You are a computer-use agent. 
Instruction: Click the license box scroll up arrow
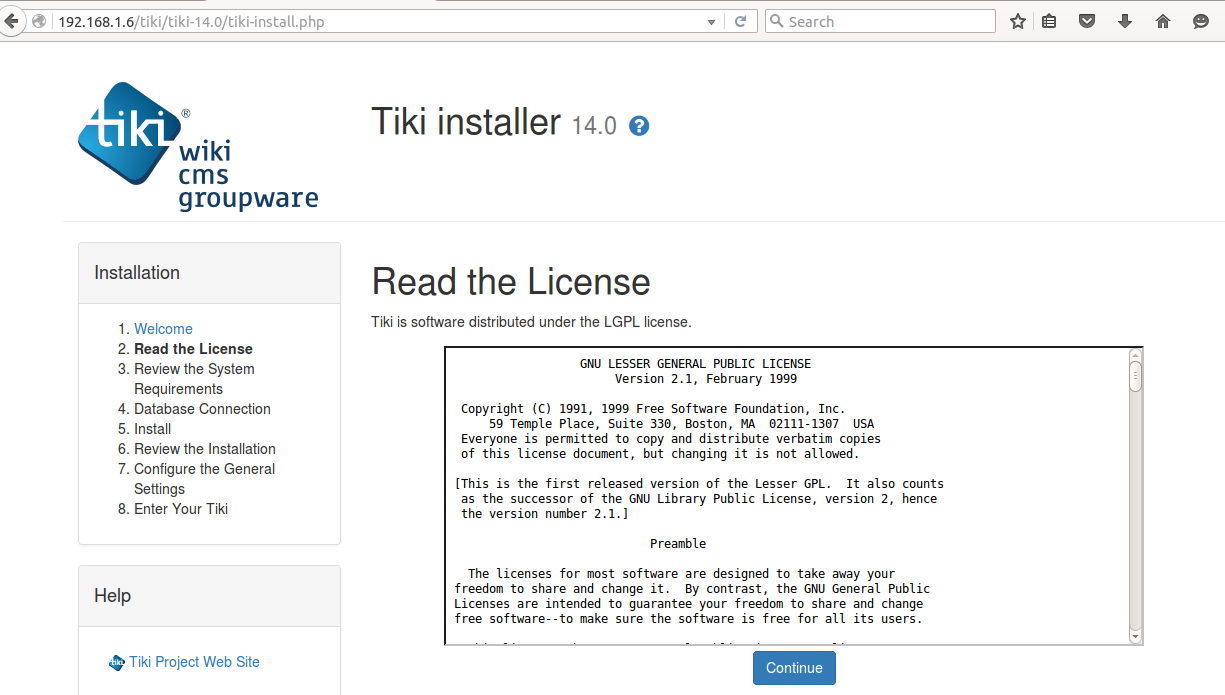pos(1135,355)
